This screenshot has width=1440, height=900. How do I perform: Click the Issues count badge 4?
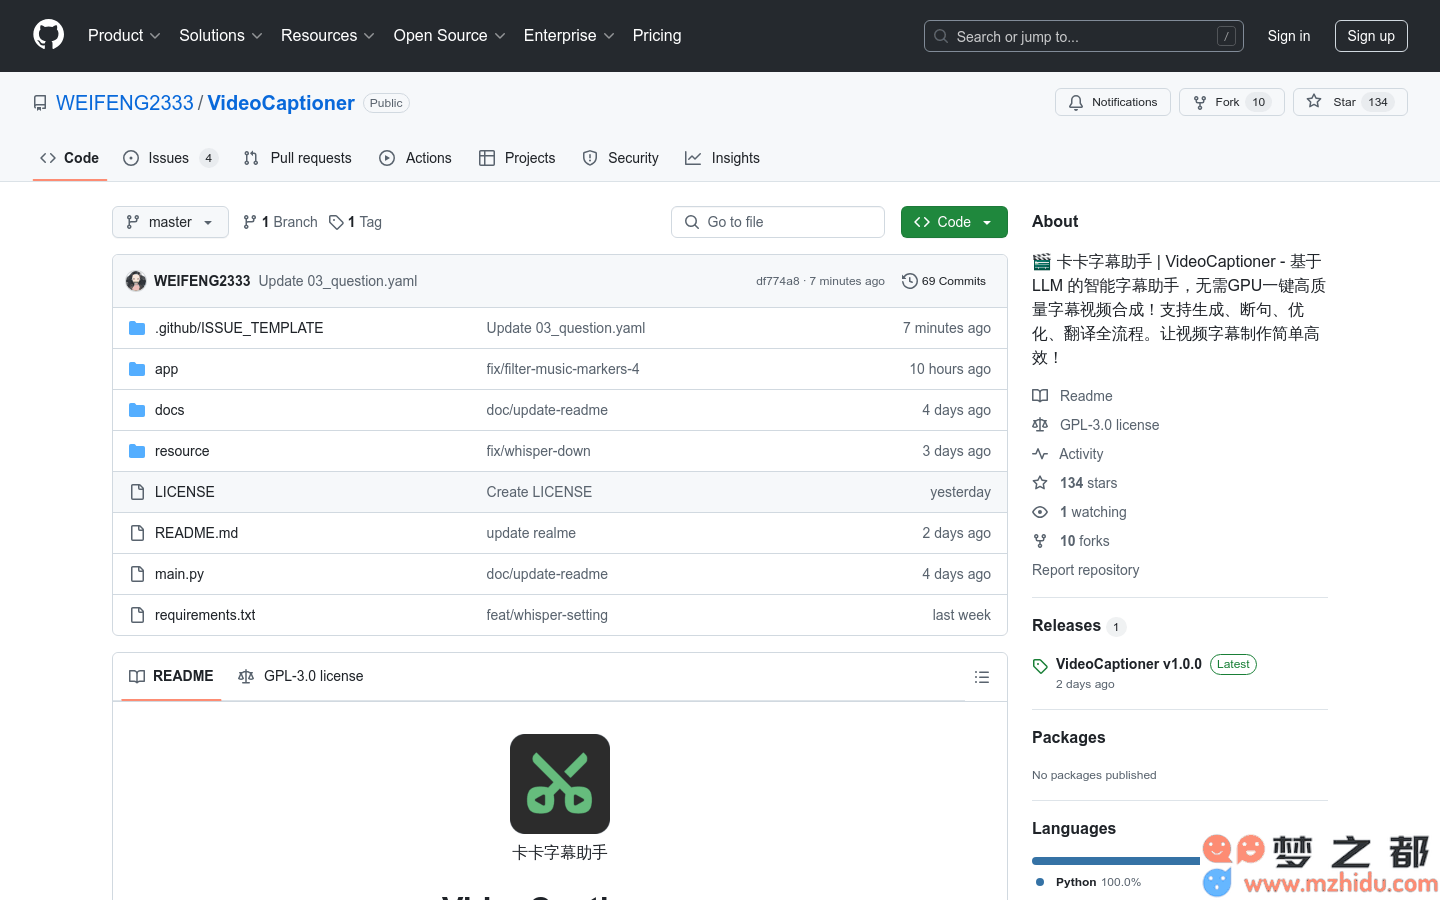point(208,158)
